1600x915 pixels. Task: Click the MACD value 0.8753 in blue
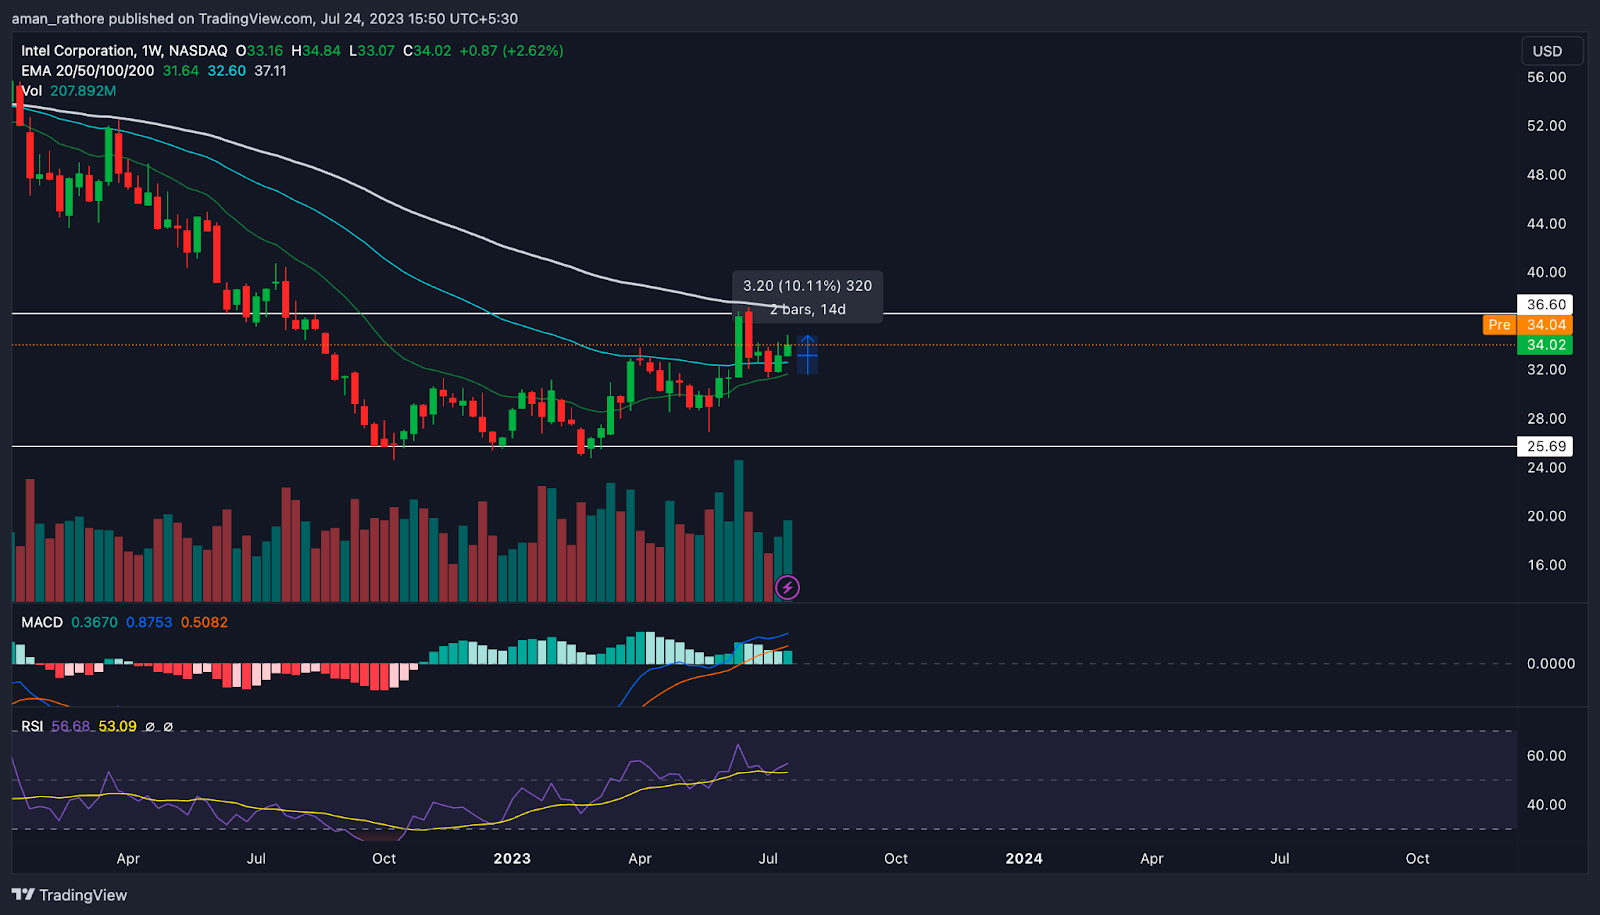149,622
